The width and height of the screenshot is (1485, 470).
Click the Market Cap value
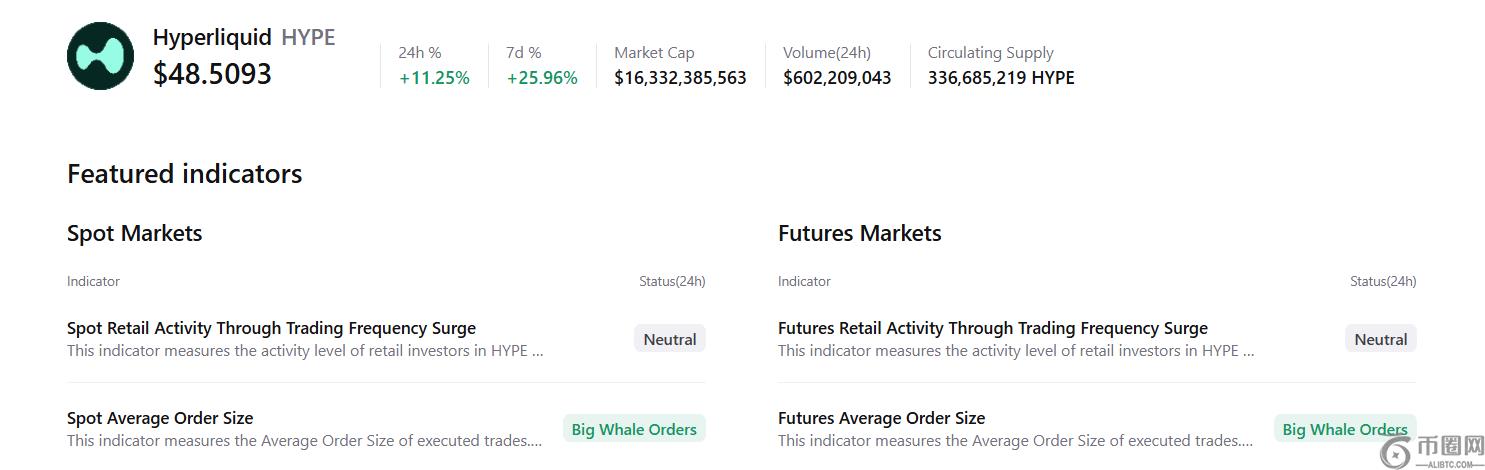coord(680,78)
